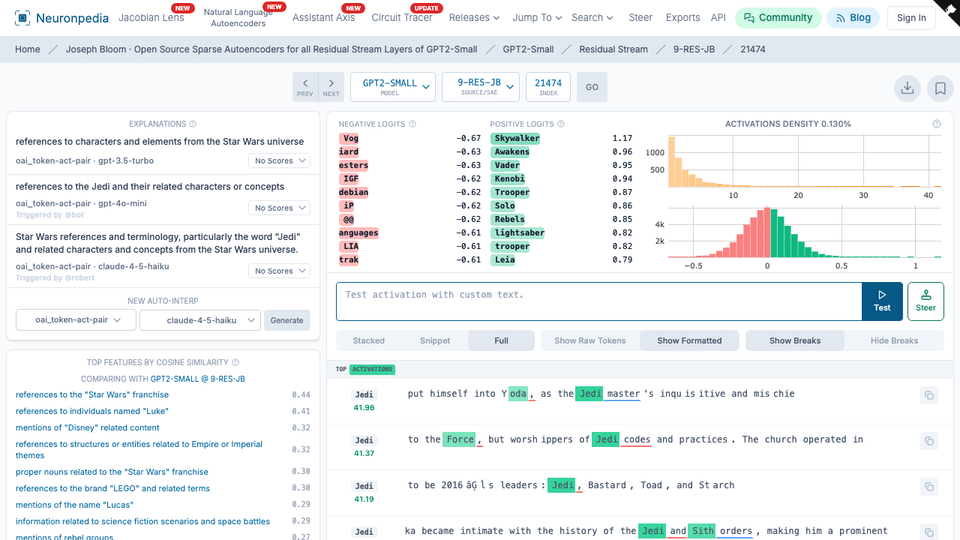
Task: Open the GPT2-SMALL model dropdown
Action: [x=393, y=87]
